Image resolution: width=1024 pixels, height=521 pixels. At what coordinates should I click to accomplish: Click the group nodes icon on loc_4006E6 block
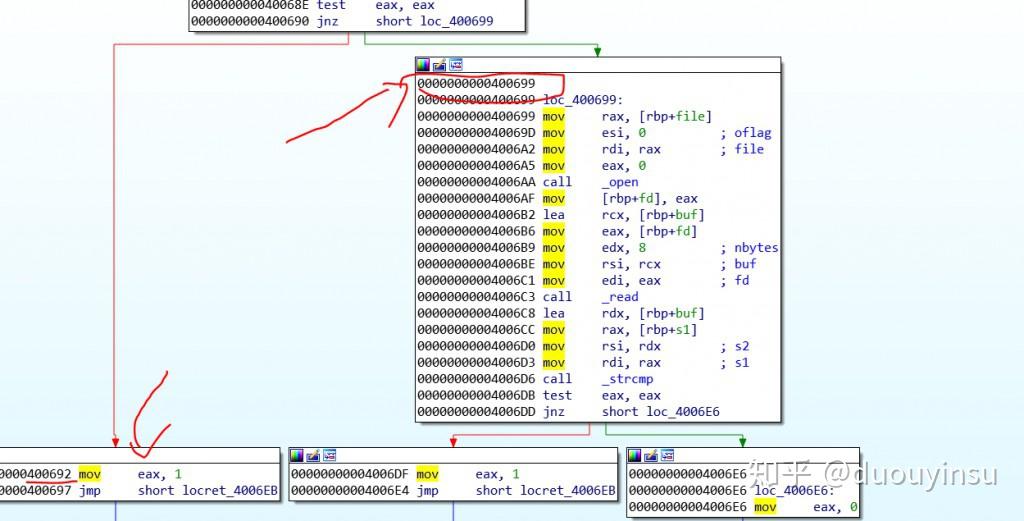[667, 455]
